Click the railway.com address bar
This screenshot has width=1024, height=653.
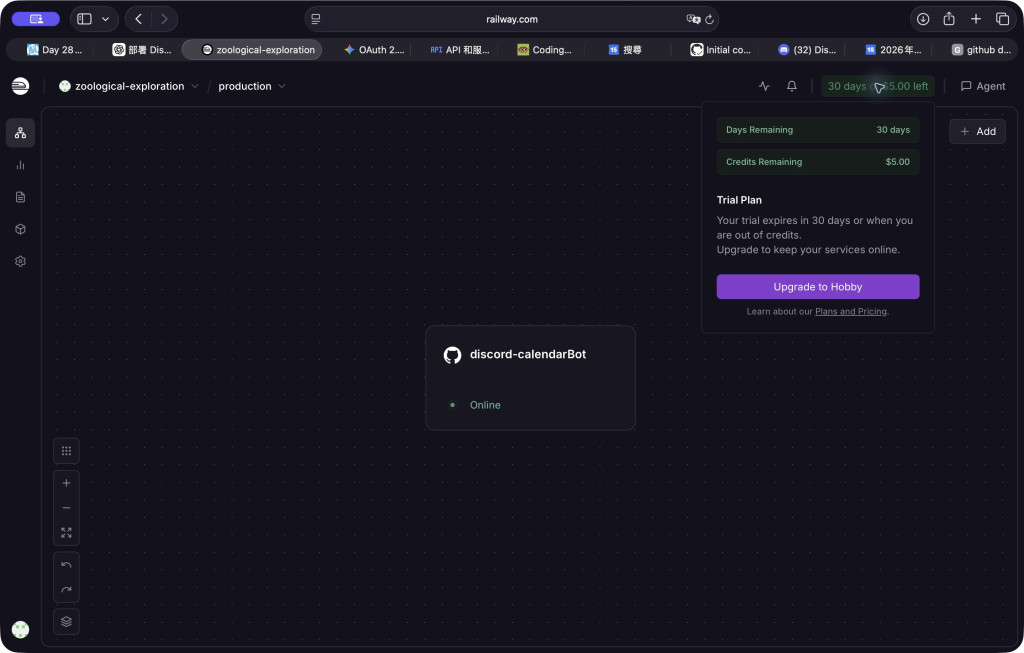512,20
